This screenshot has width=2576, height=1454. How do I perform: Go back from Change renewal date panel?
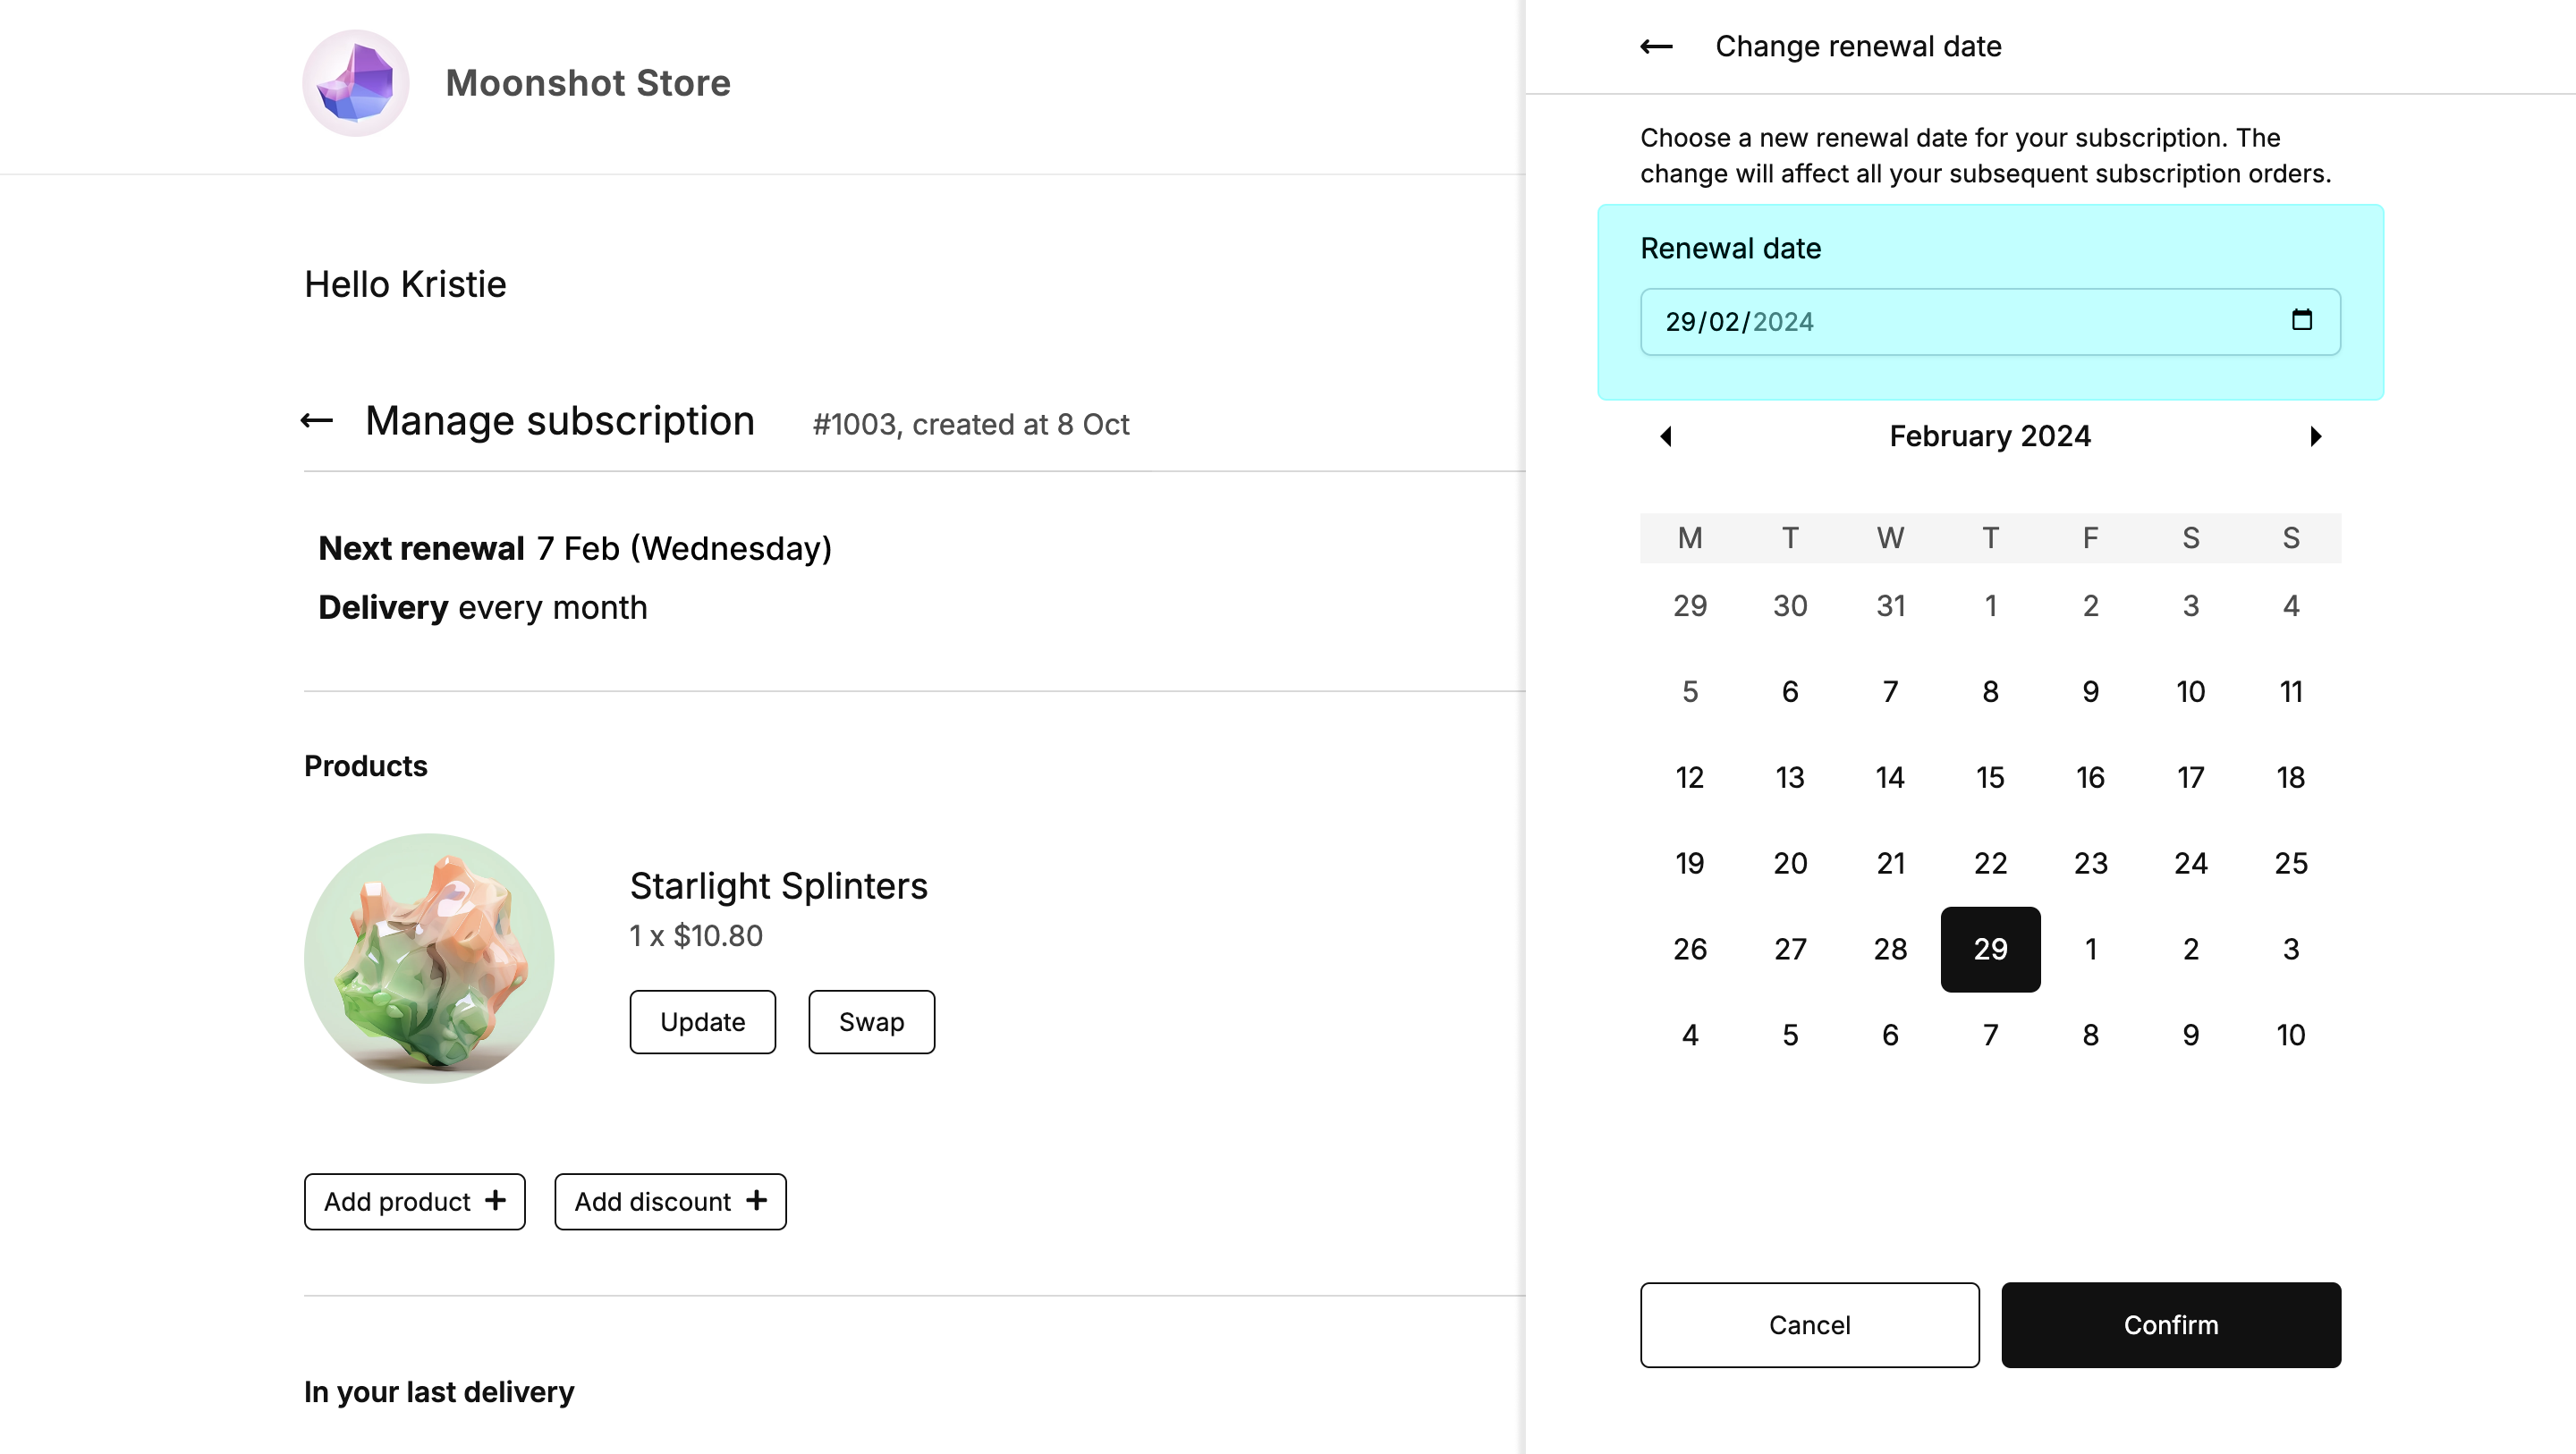click(1656, 47)
